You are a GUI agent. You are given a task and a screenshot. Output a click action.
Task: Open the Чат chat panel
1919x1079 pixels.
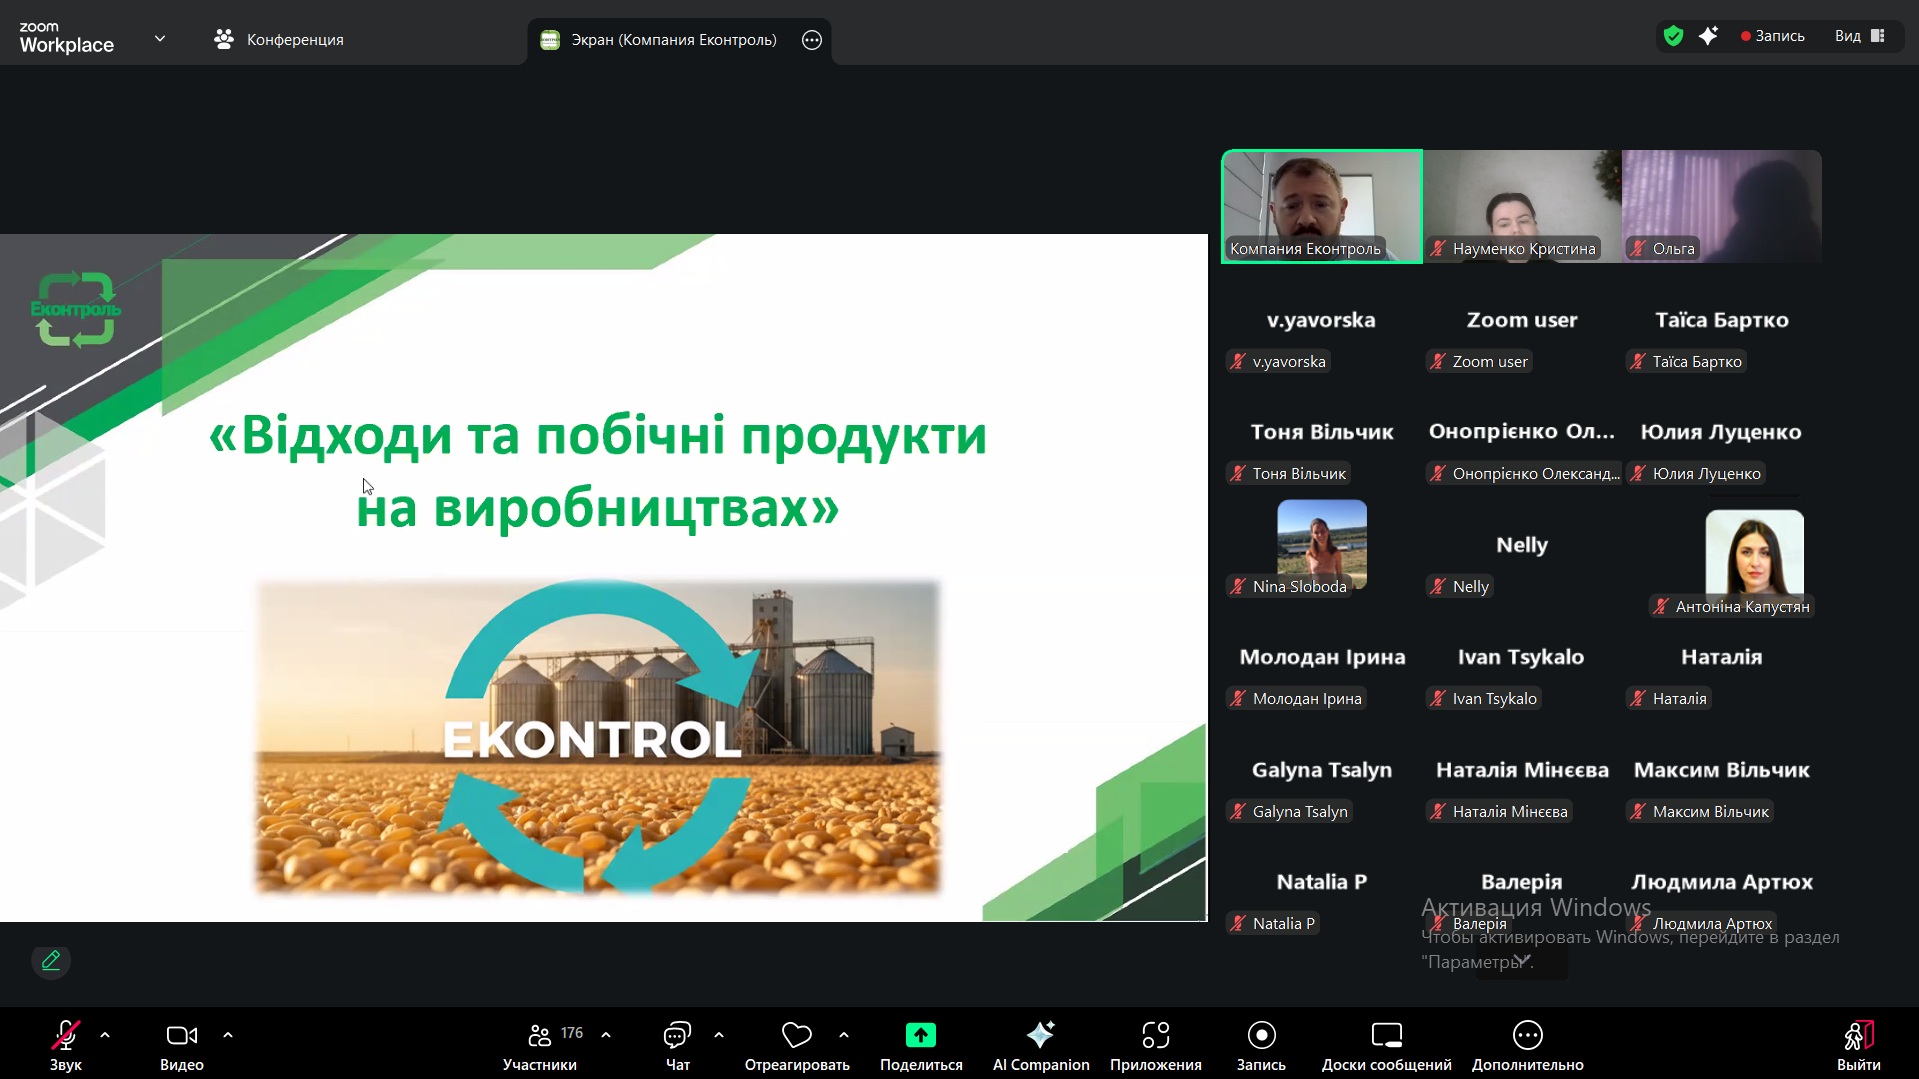(x=677, y=1044)
